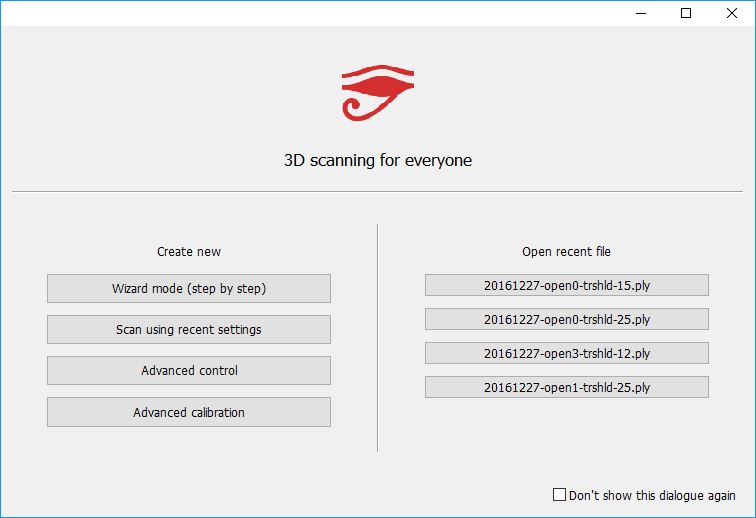Open recent file 20161227-open3-trshld-12.ply
Image resolution: width=756 pixels, height=518 pixels.
[x=567, y=353]
